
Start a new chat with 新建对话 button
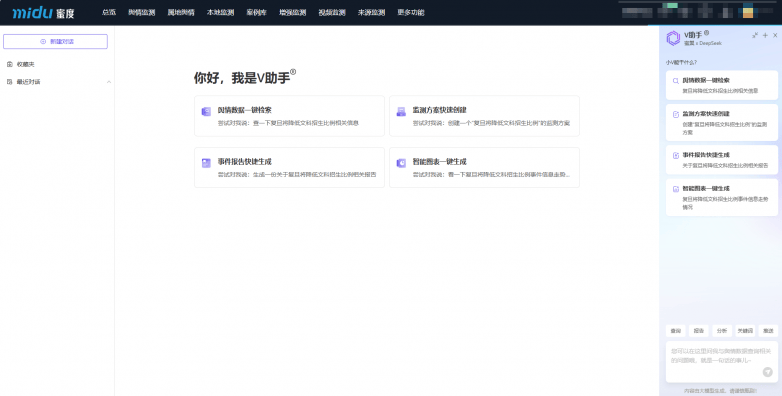click(55, 41)
